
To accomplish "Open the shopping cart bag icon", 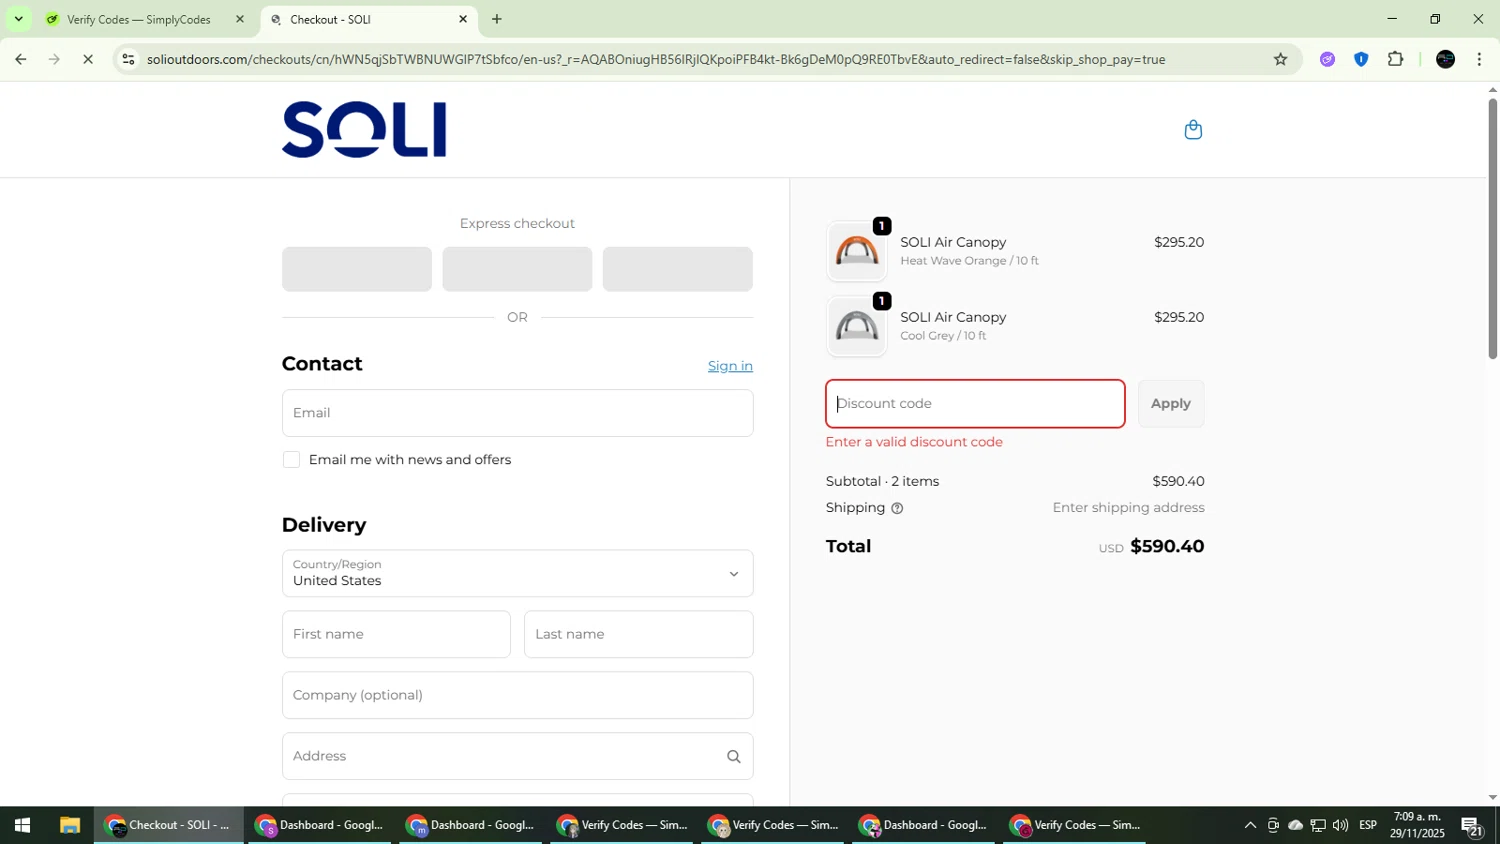I will coord(1193,130).
